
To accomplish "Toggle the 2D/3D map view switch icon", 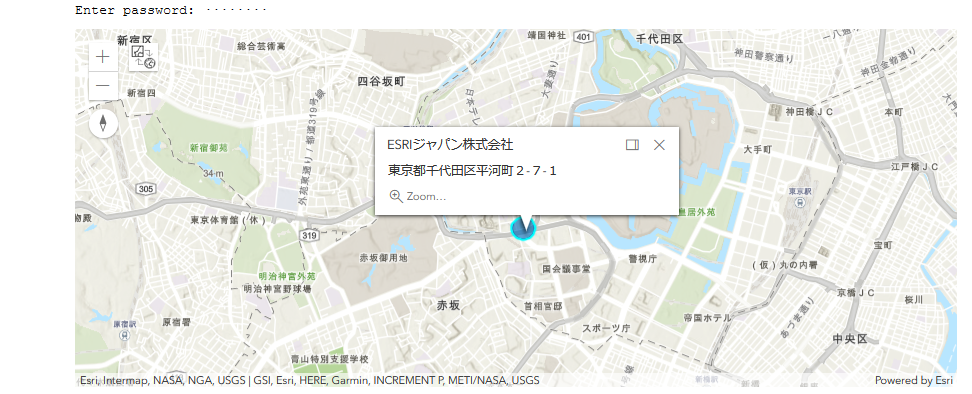I will [x=144, y=57].
